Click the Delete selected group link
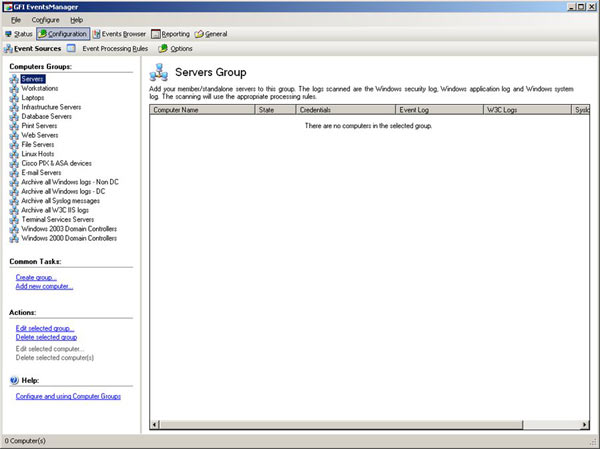 46,337
